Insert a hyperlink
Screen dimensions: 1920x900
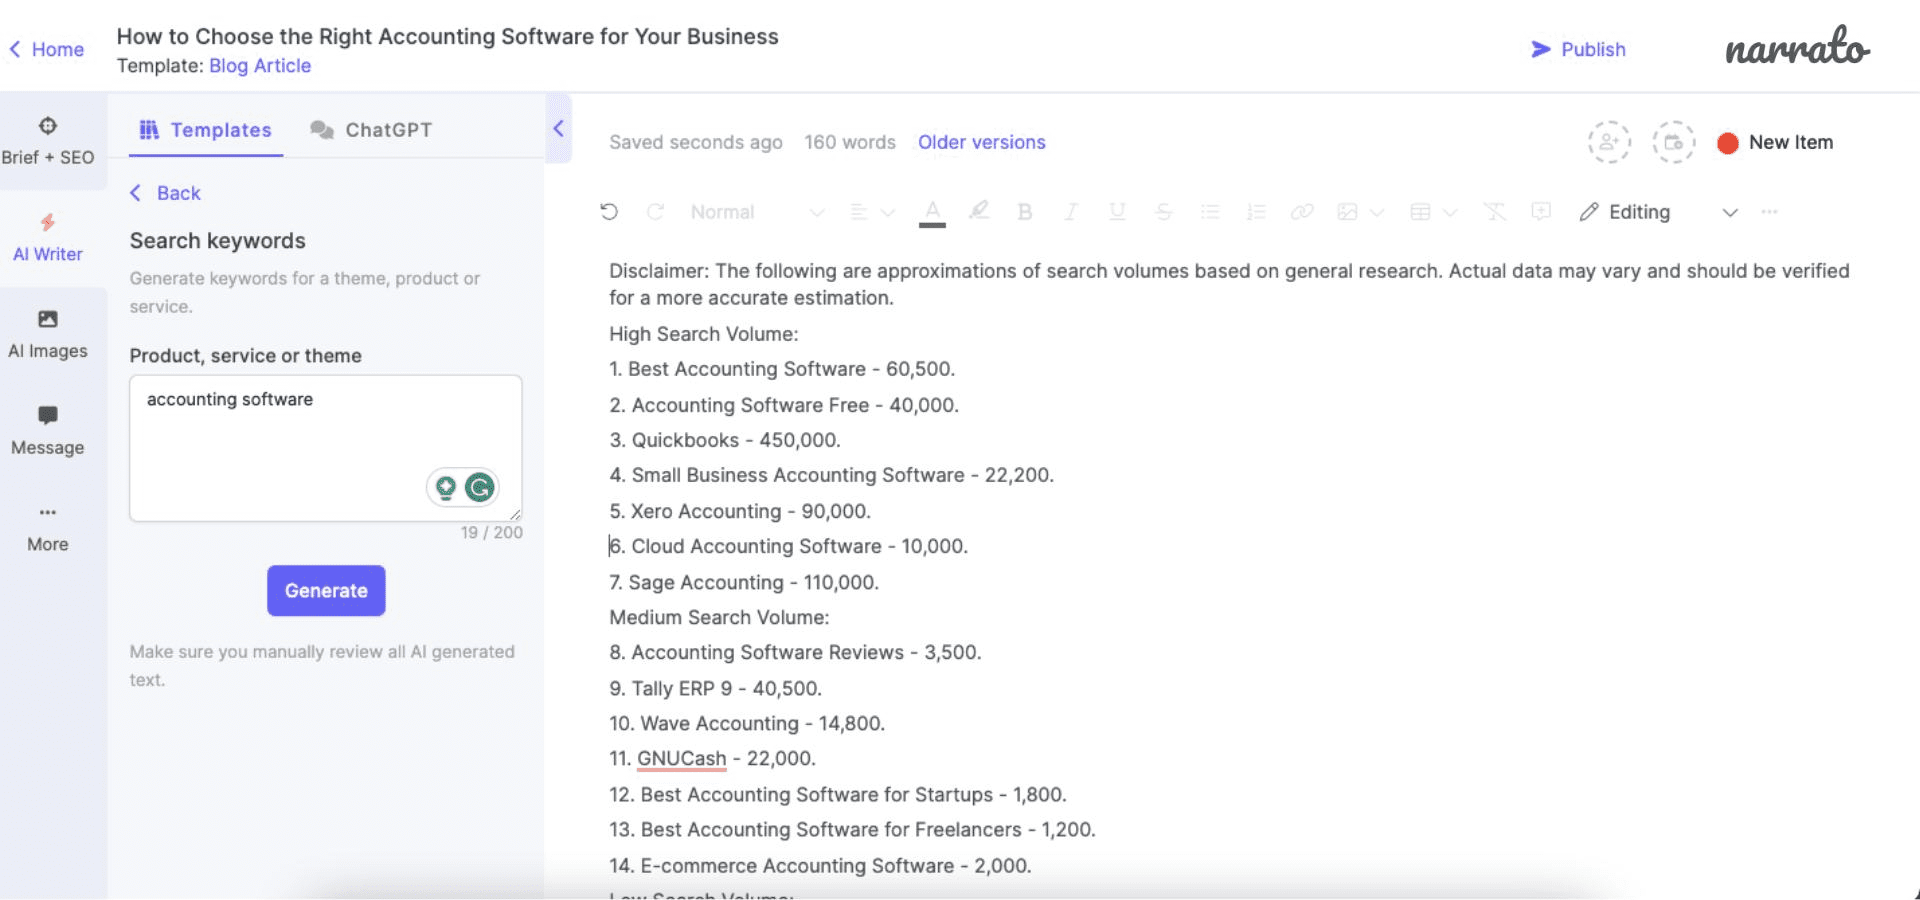(1302, 212)
